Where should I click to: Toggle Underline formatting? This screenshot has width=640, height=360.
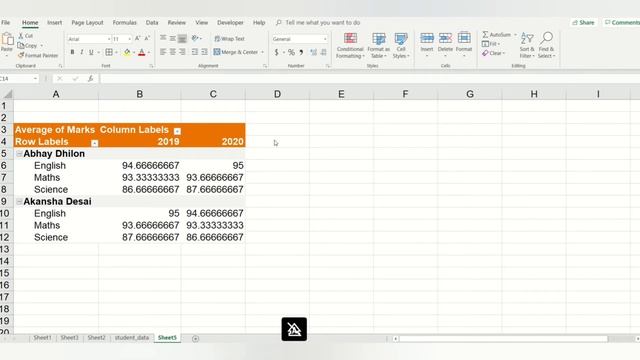point(91,52)
